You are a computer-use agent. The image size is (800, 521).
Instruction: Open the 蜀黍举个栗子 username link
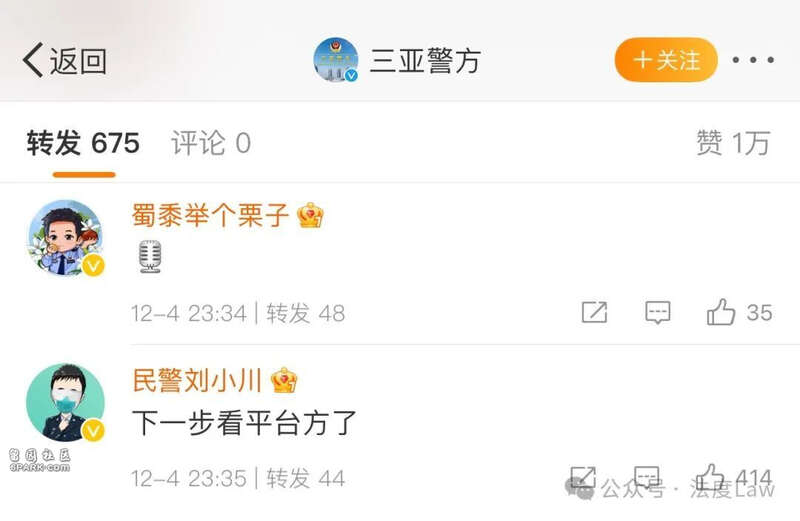pyautogui.click(x=211, y=215)
